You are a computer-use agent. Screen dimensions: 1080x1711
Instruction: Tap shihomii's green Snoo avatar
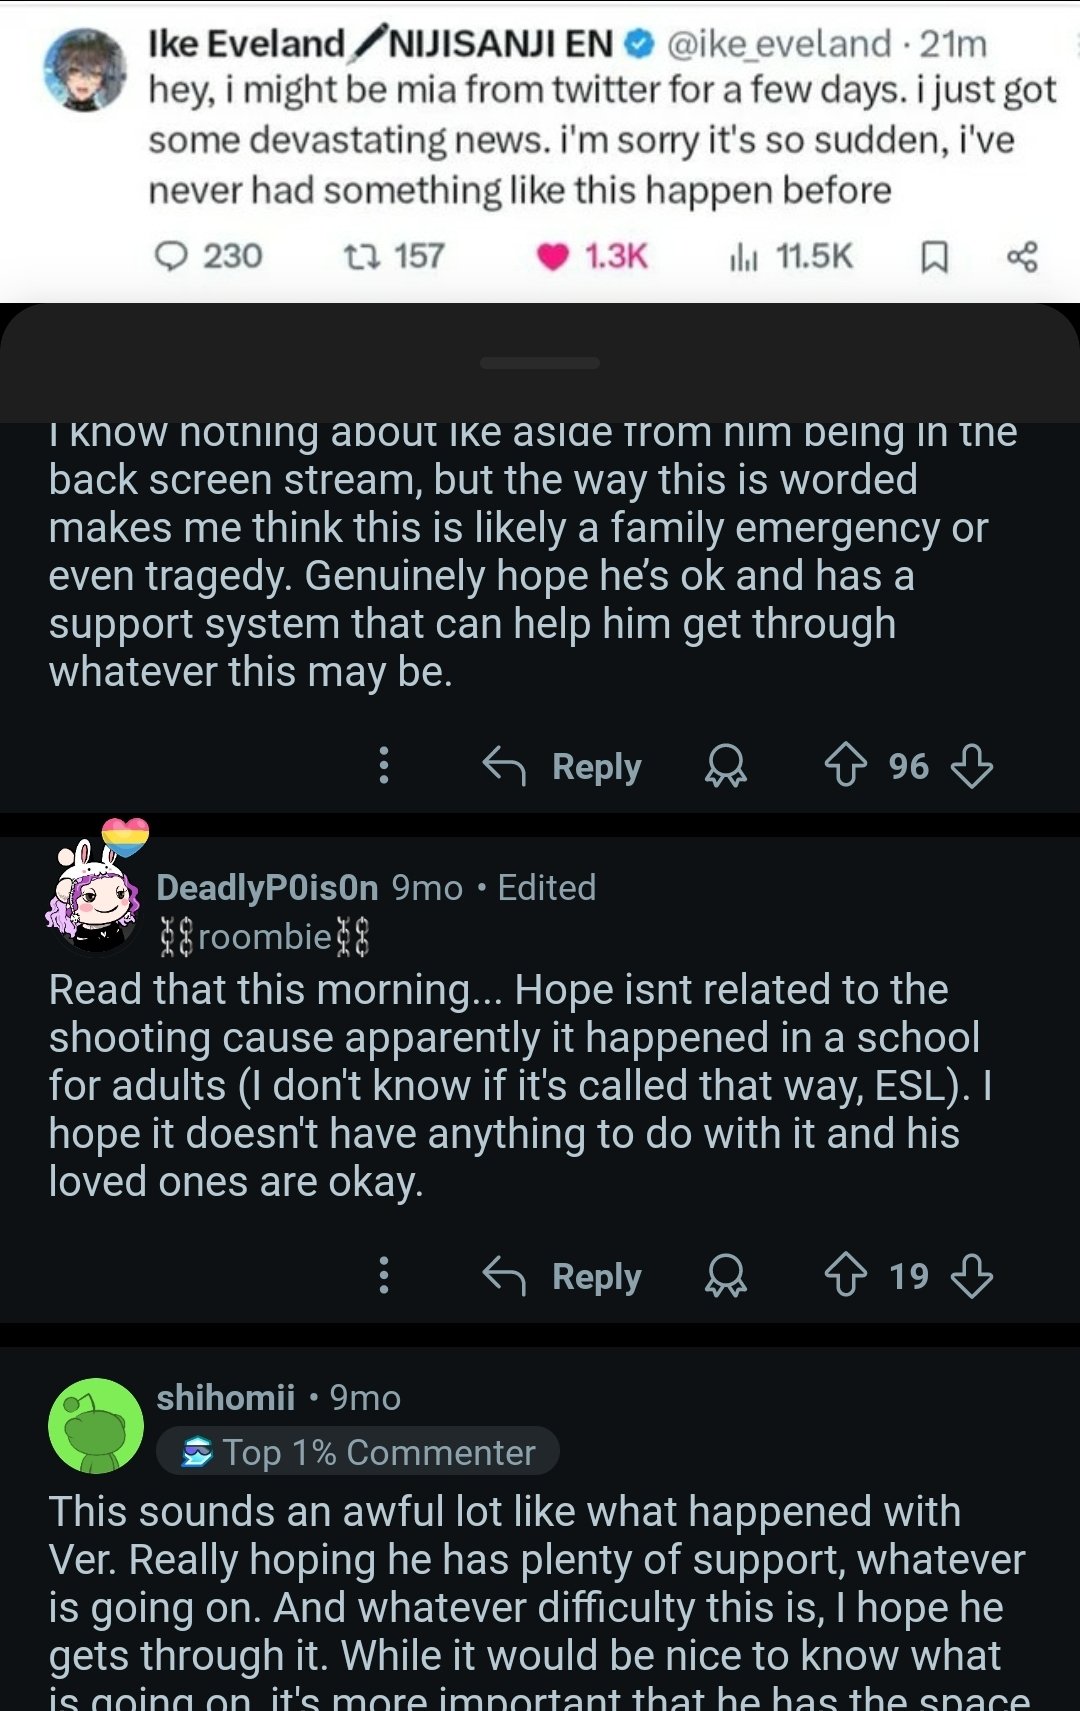[x=96, y=1426]
